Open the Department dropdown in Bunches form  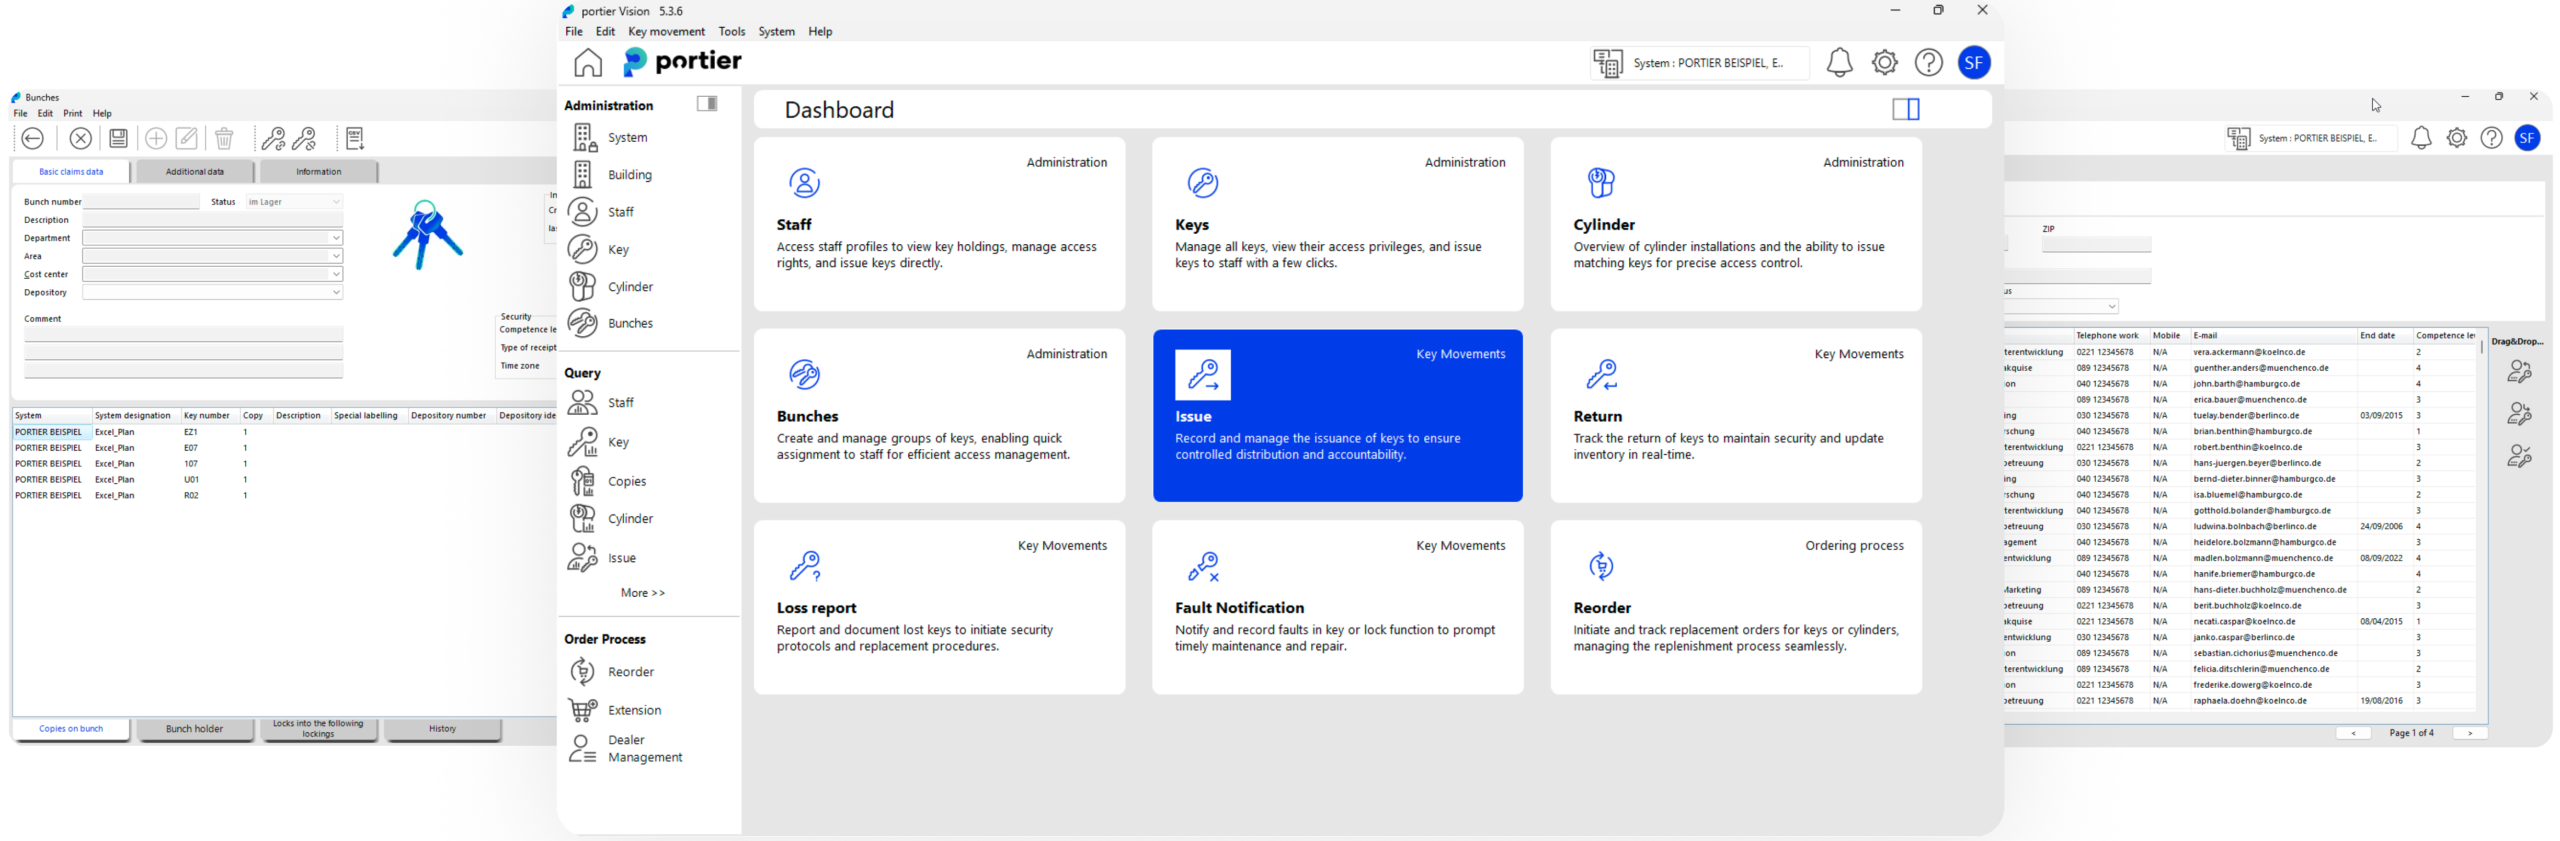tap(336, 238)
